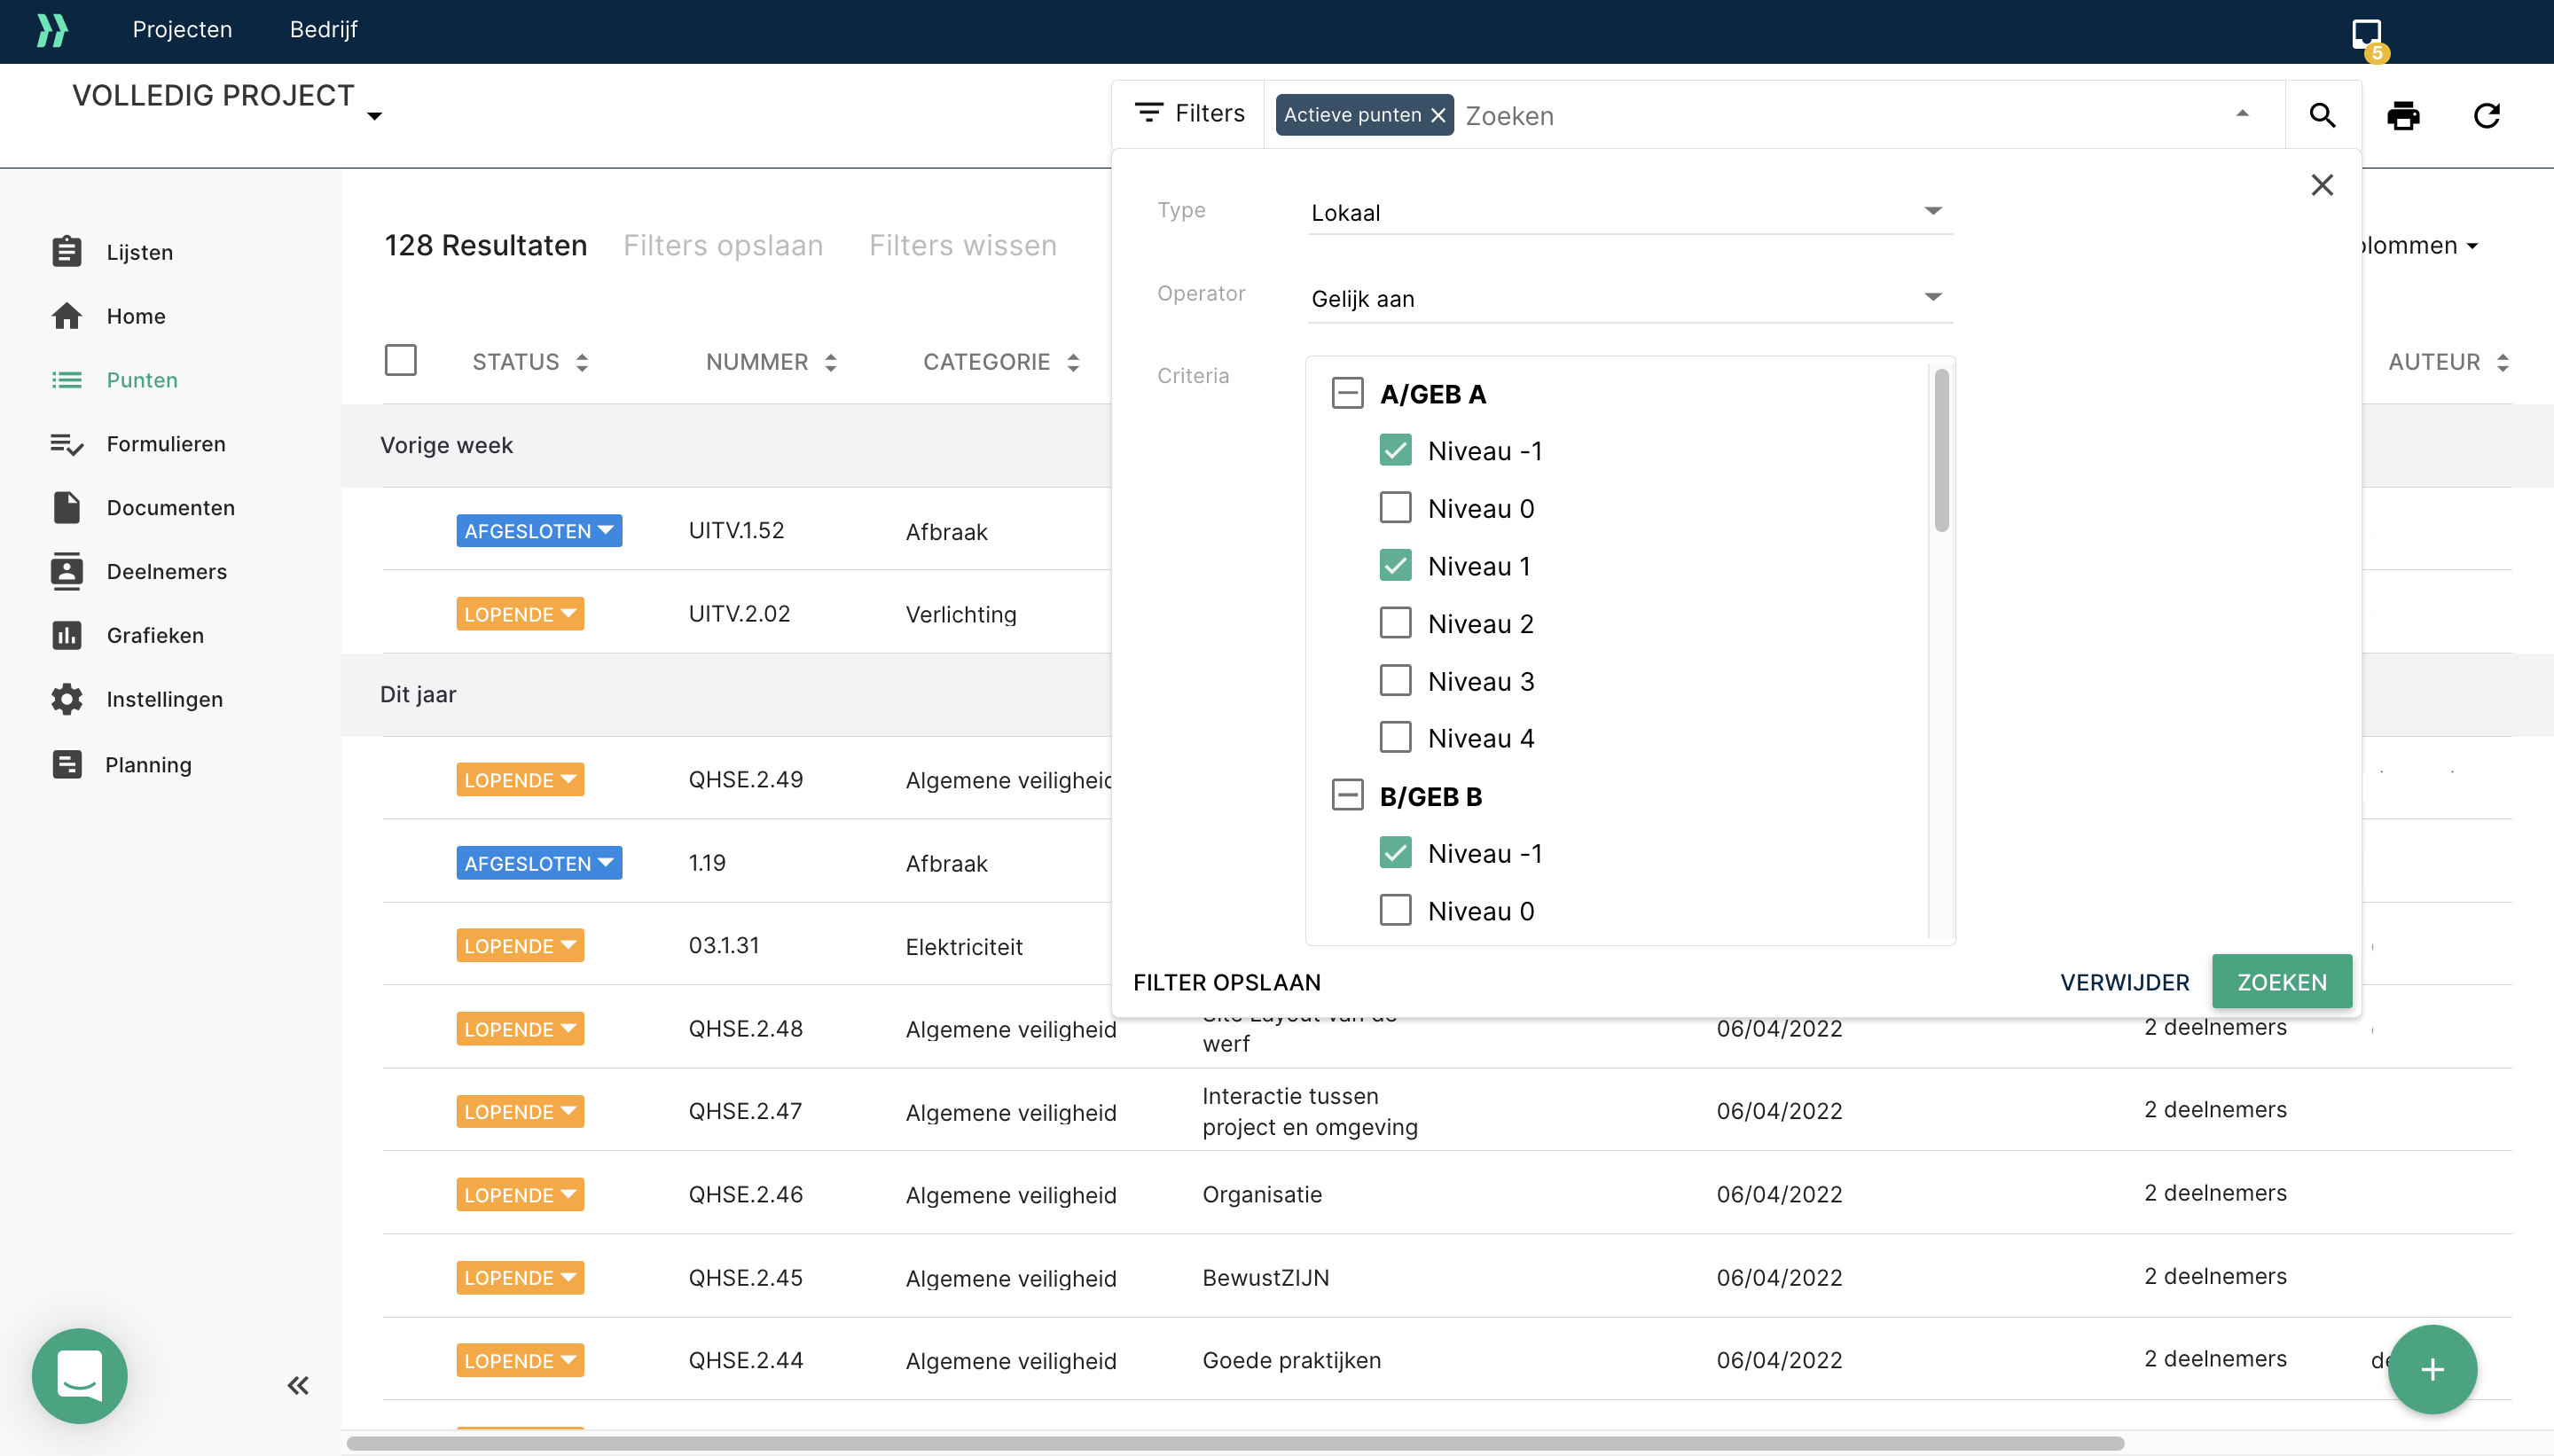Click Filters opslaan link

[723, 245]
